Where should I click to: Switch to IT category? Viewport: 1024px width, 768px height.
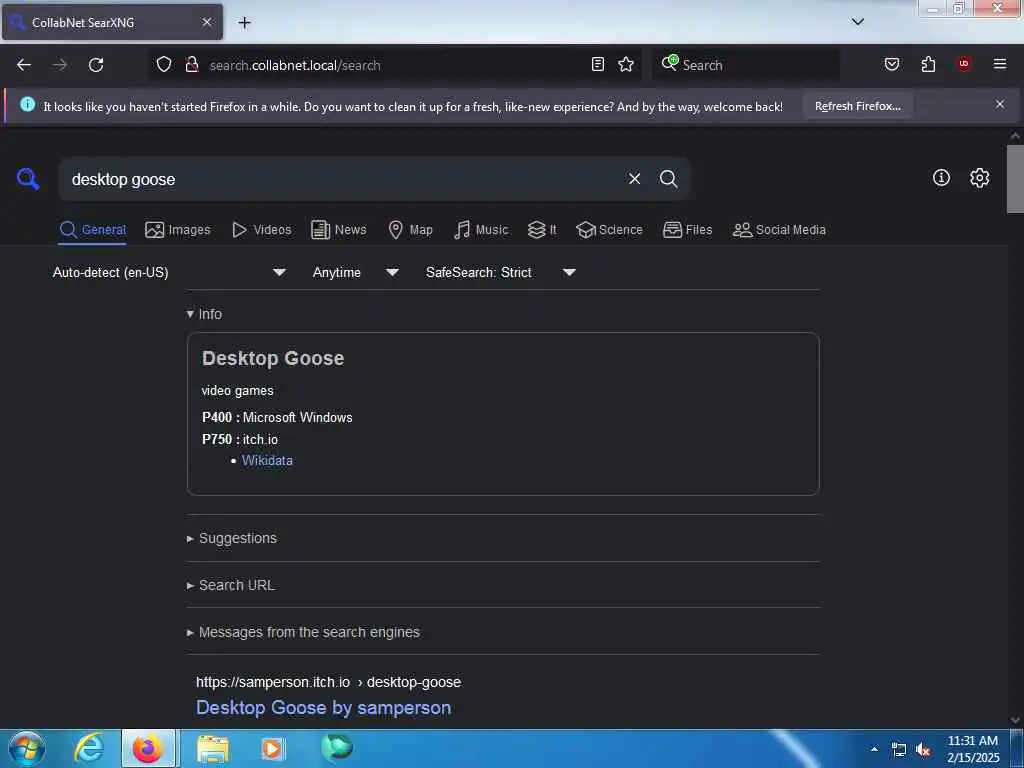click(x=542, y=230)
